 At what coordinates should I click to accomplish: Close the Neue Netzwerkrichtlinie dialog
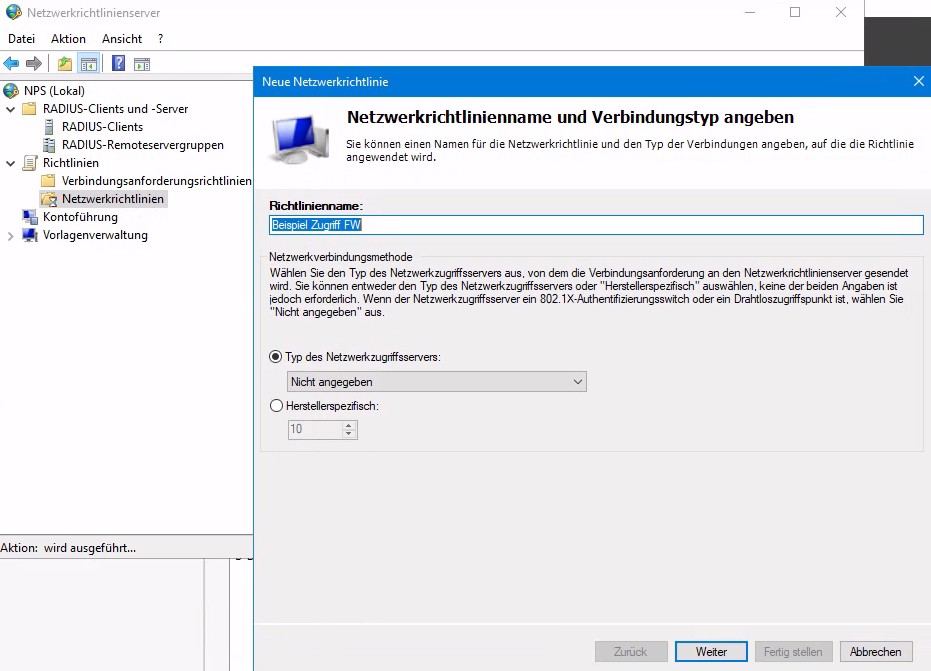coord(918,81)
